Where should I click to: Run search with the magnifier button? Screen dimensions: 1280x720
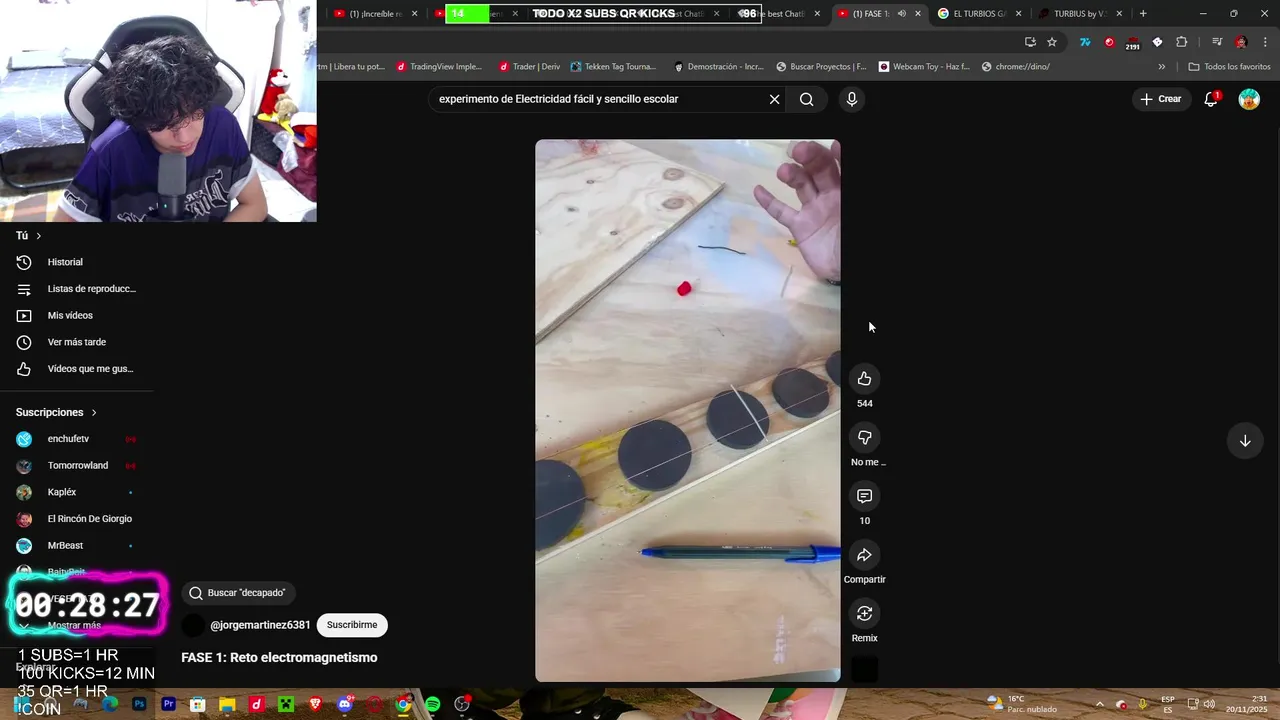806,99
